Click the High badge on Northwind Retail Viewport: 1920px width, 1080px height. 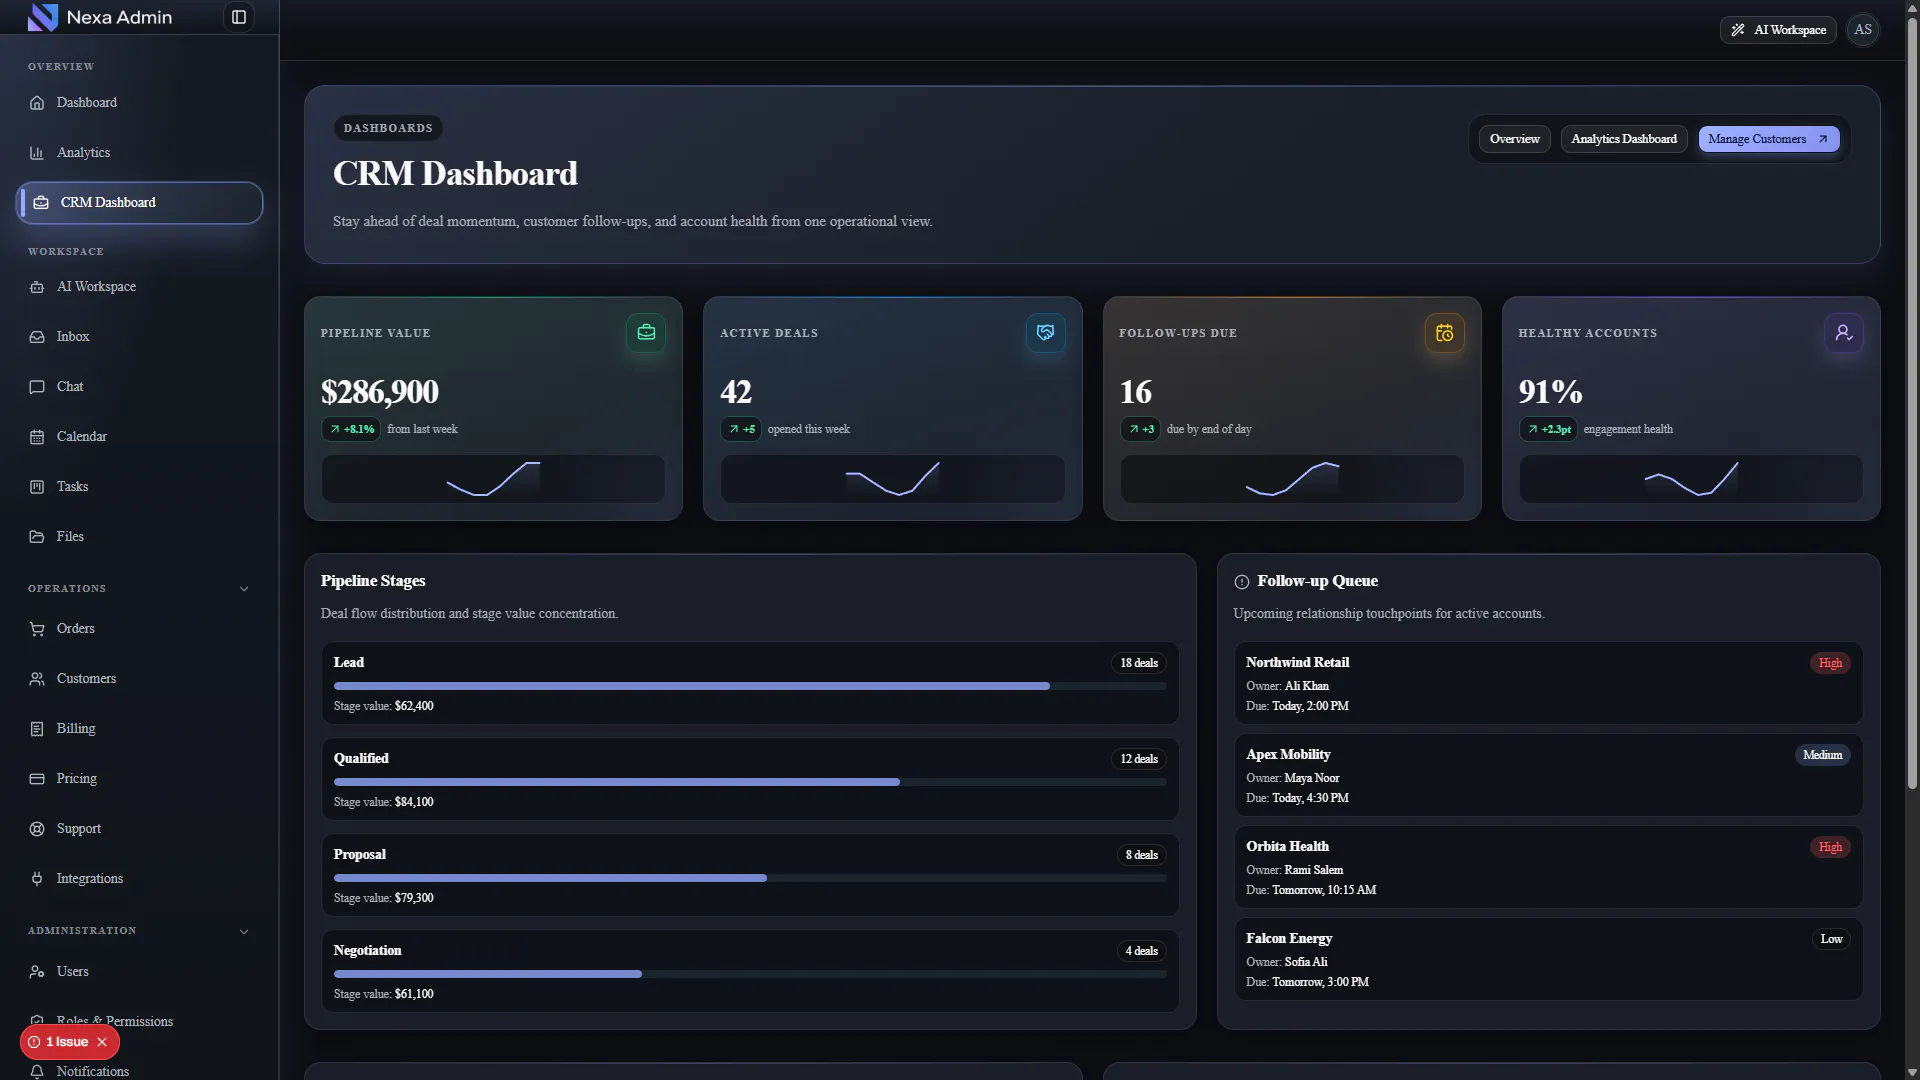(x=1830, y=663)
